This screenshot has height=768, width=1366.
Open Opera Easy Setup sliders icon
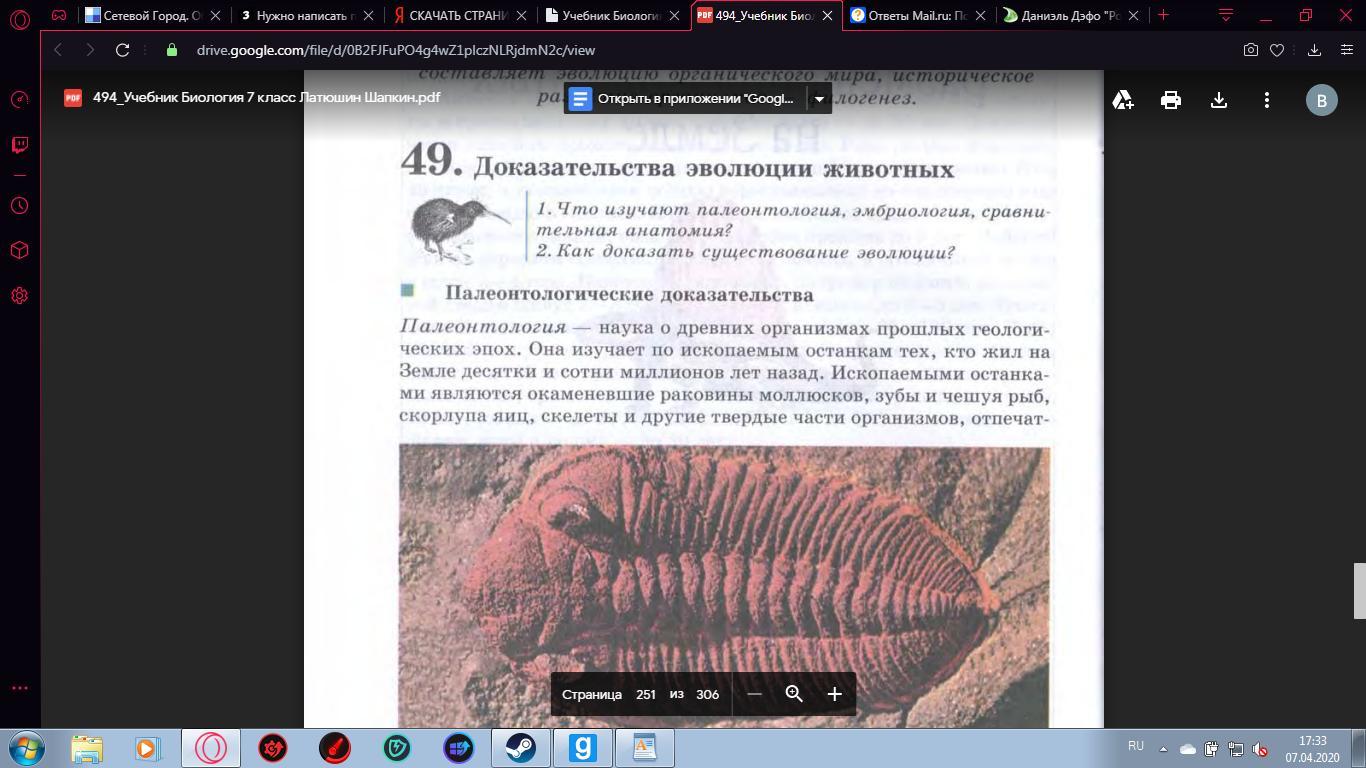(x=1347, y=50)
